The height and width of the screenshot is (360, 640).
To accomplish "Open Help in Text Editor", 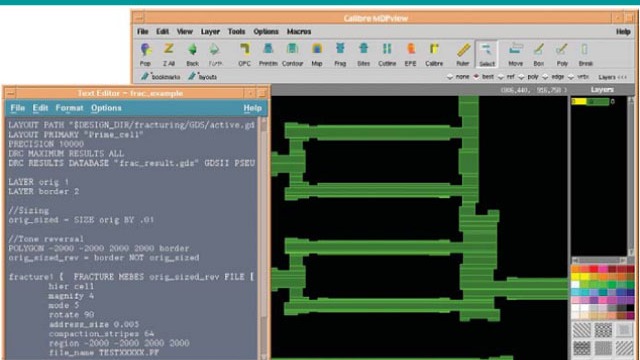I will coord(253,108).
